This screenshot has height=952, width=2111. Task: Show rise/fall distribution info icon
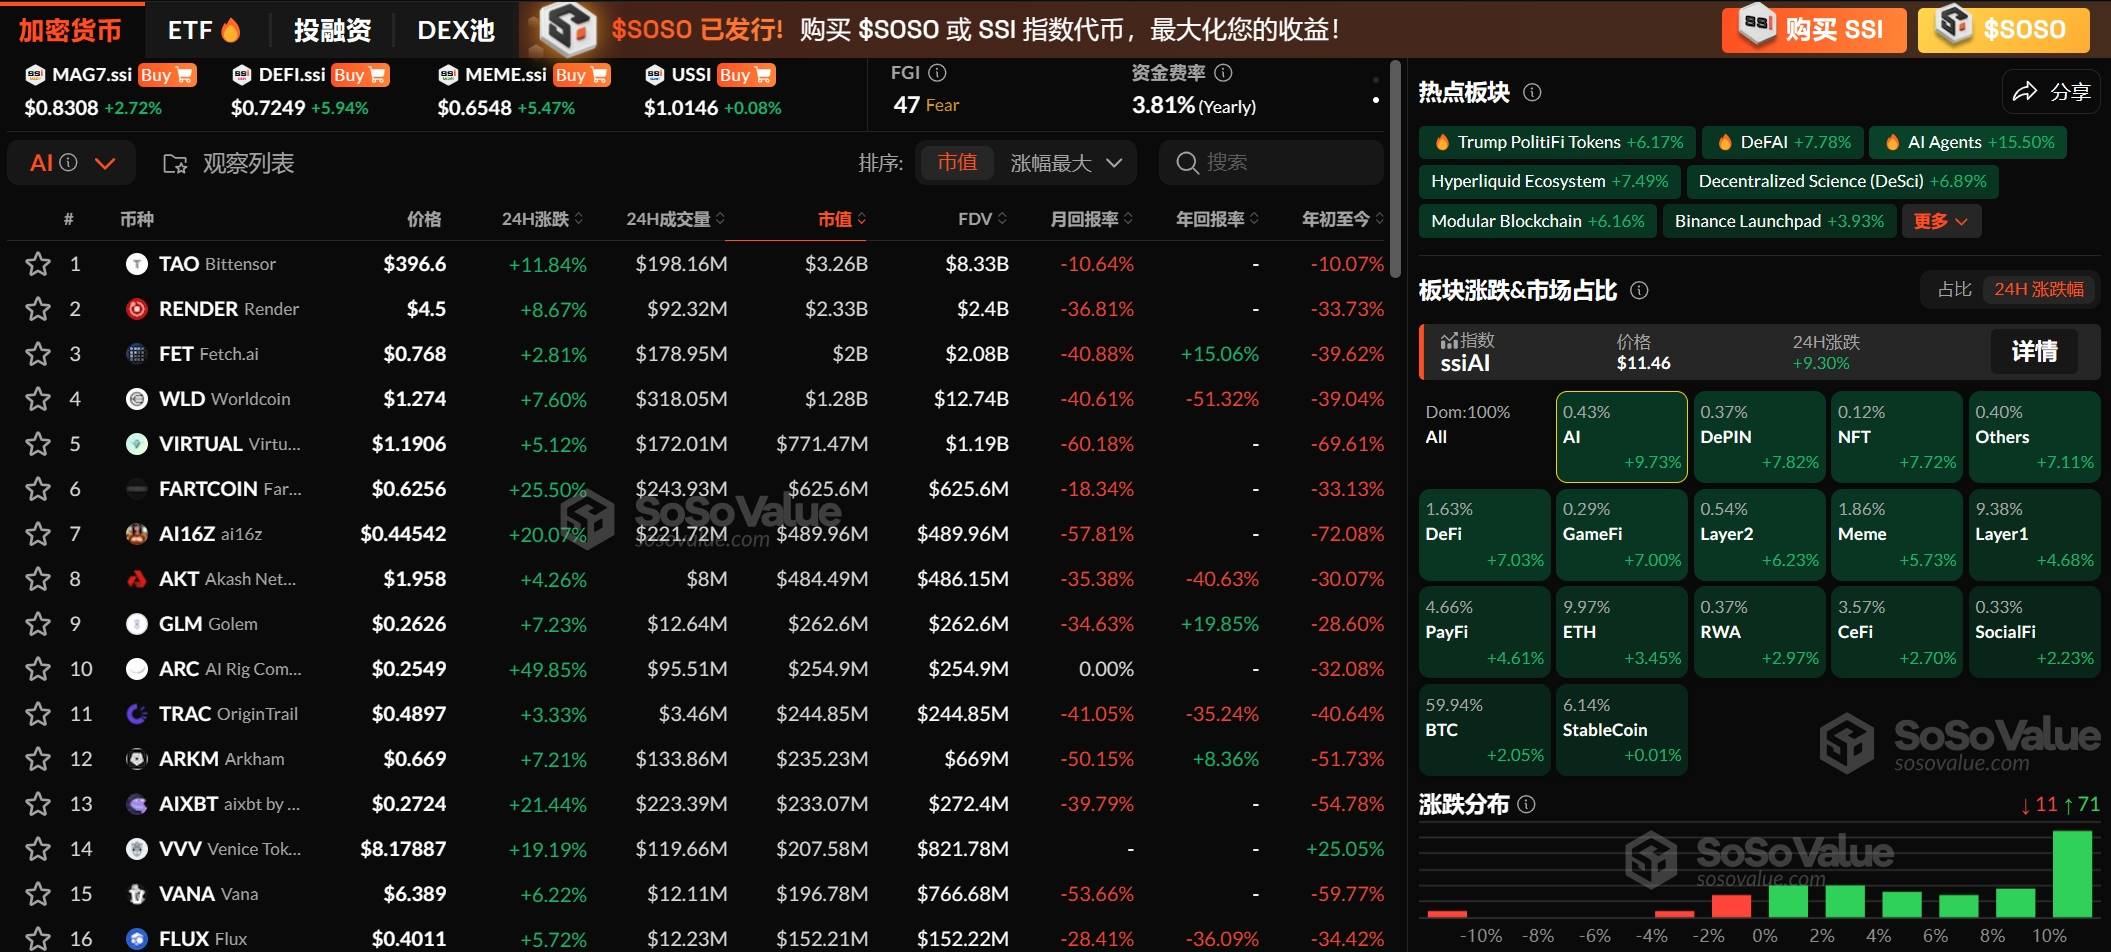pos(1526,804)
